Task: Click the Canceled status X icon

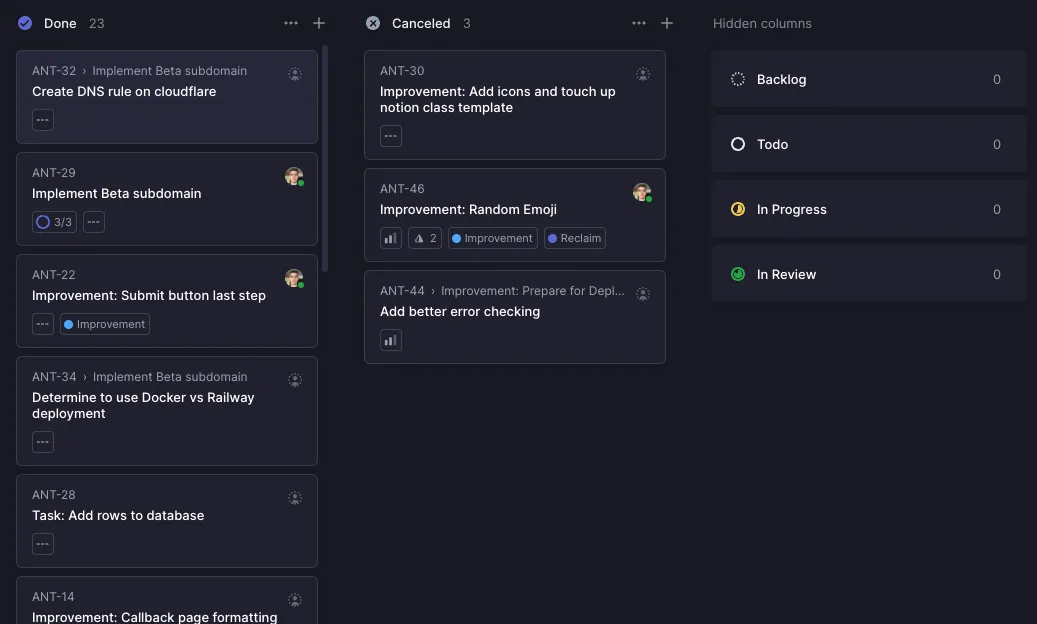Action: [373, 23]
